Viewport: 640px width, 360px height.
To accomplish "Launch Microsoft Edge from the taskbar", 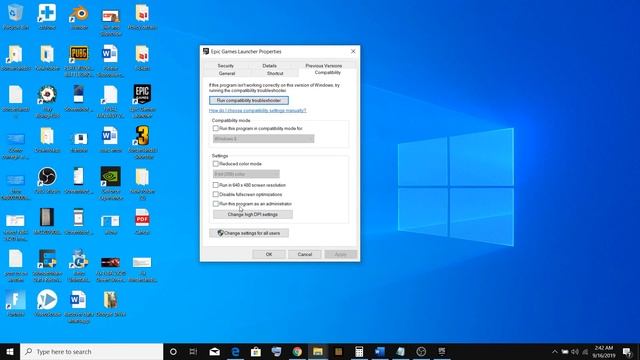I will [236, 351].
